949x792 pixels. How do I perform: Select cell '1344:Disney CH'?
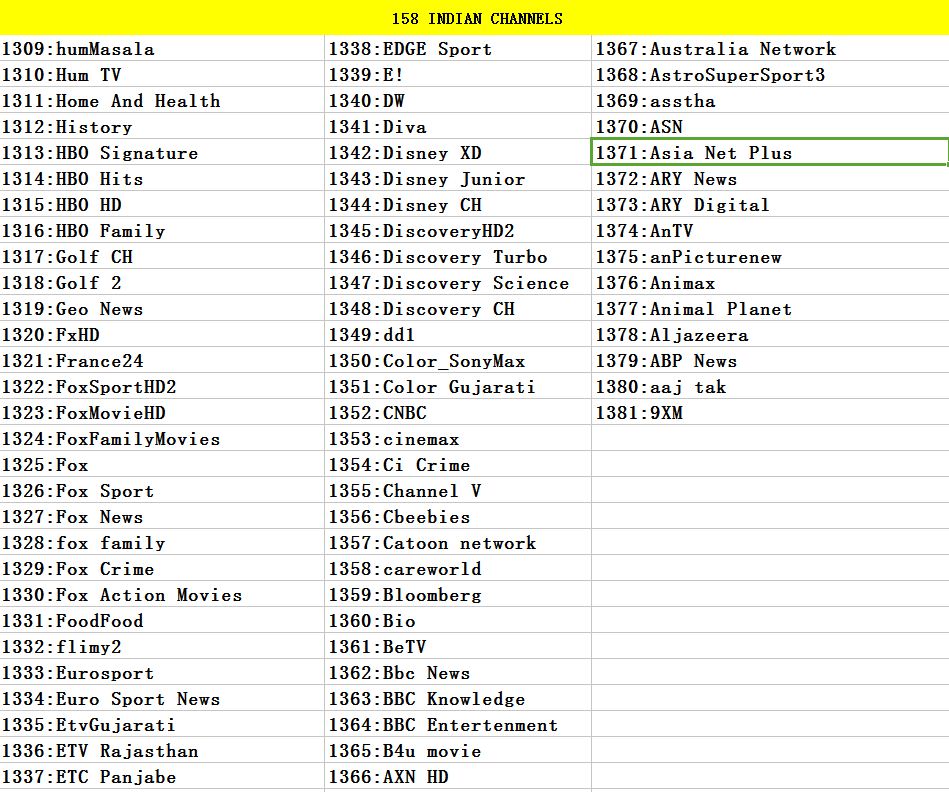point(458,205)
